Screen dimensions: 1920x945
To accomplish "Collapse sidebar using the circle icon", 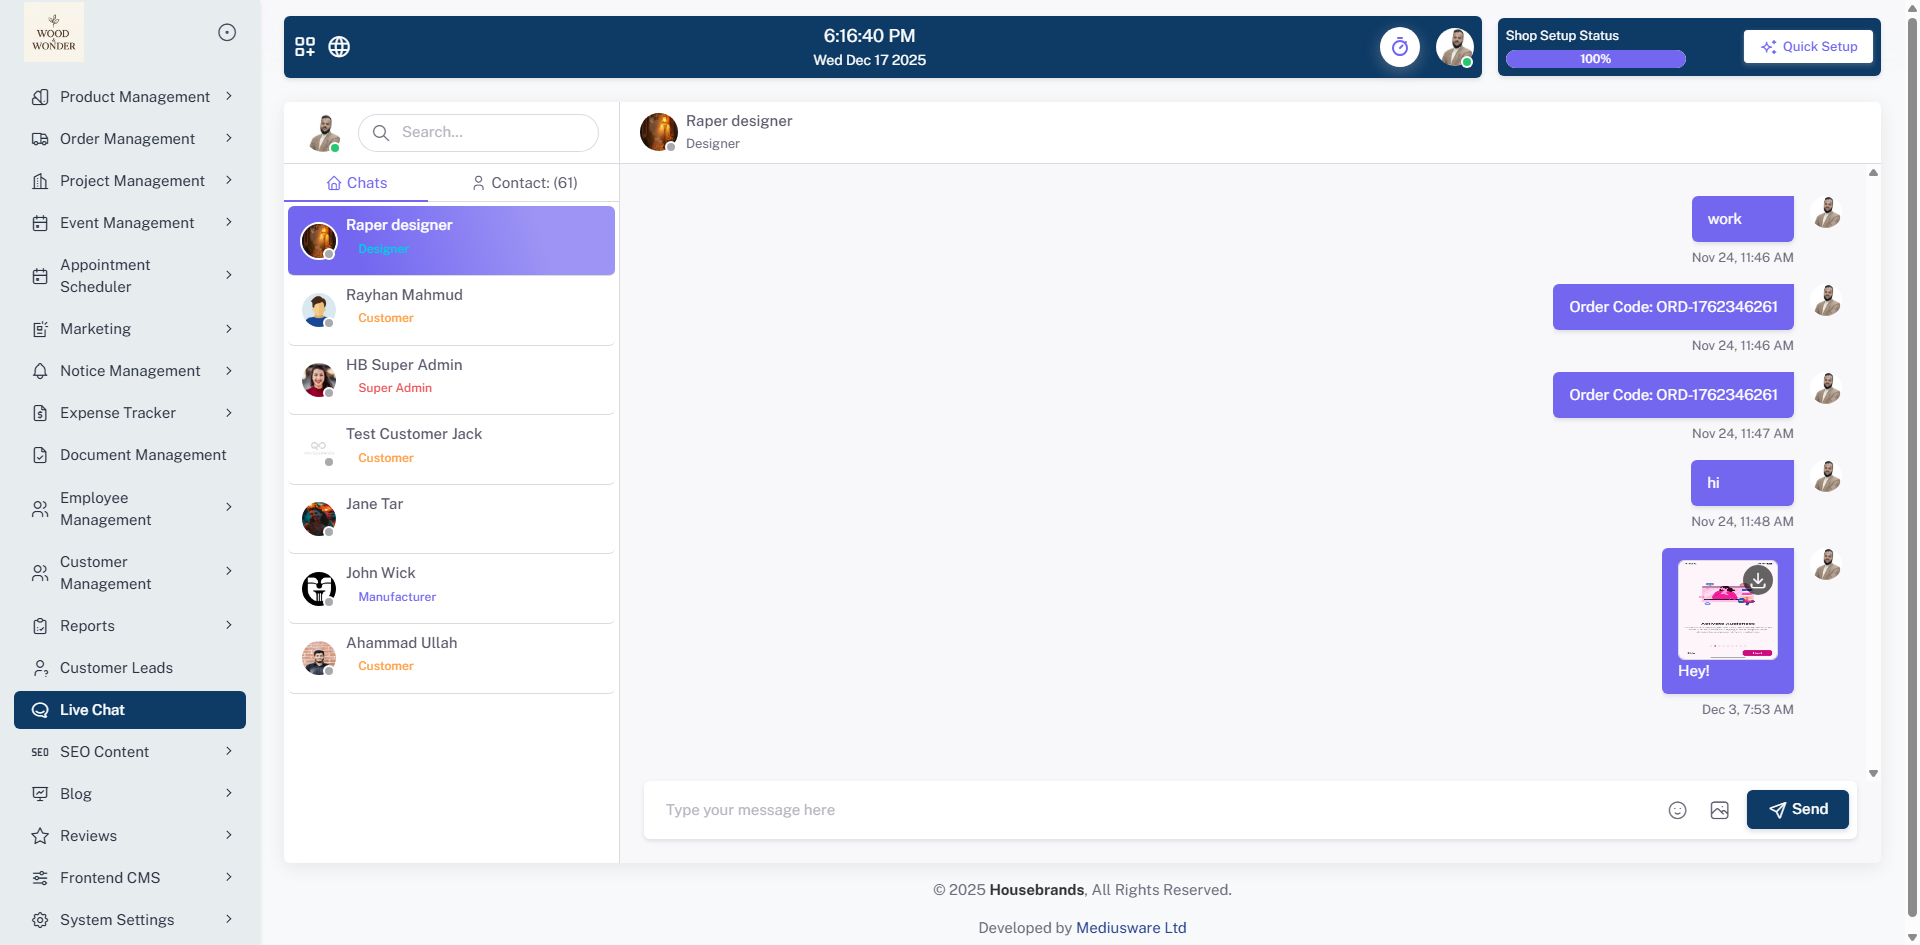I will pos(227,32).
